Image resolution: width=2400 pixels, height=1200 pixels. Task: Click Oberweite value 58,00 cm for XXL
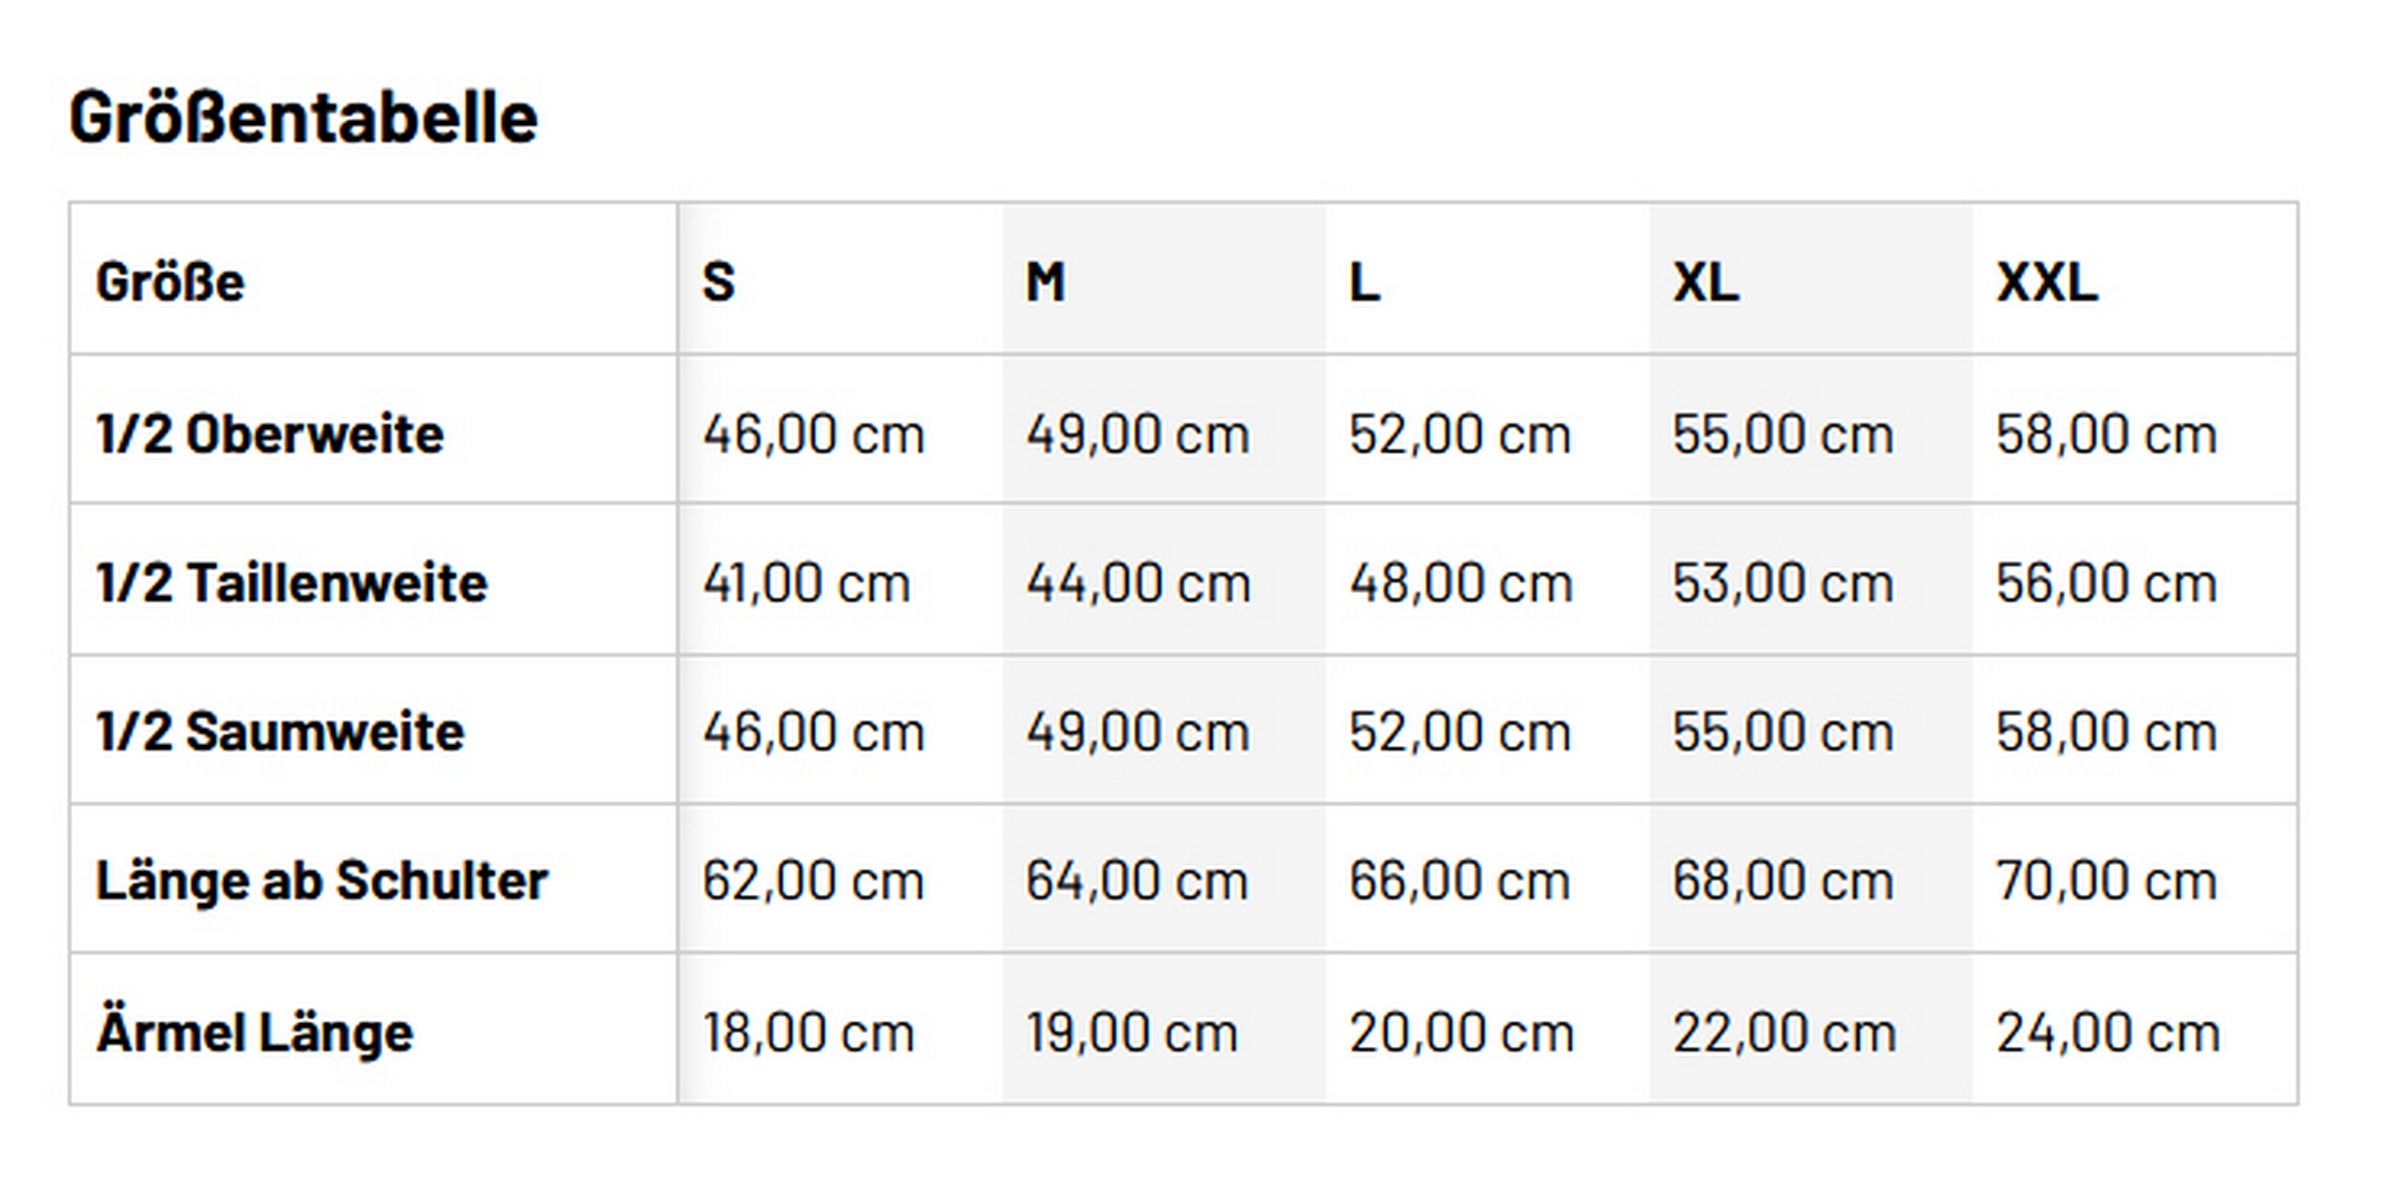tap(2106, 434)
